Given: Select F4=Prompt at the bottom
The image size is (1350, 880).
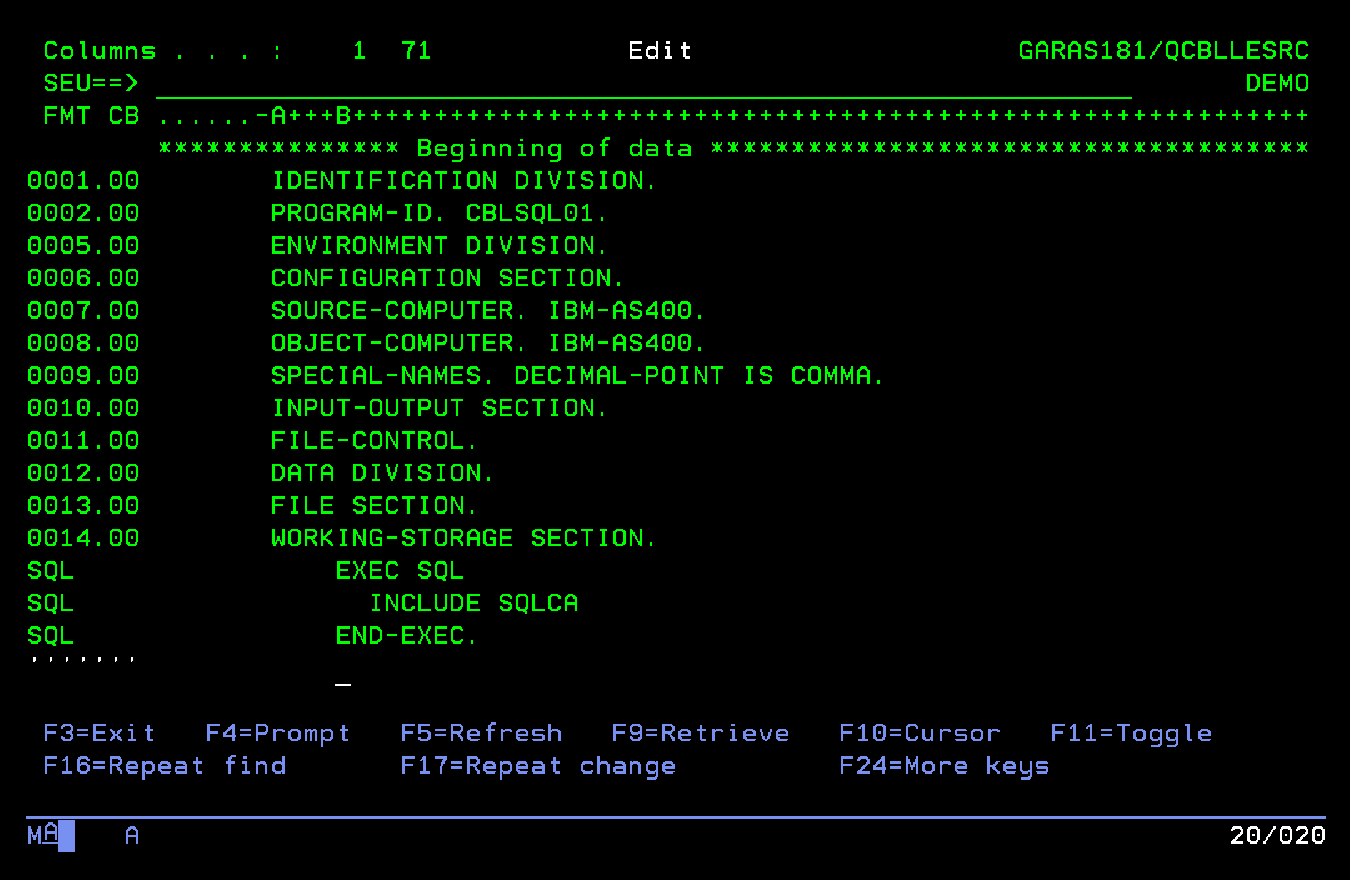Looking at the screenshot, I should pos(277,733).
